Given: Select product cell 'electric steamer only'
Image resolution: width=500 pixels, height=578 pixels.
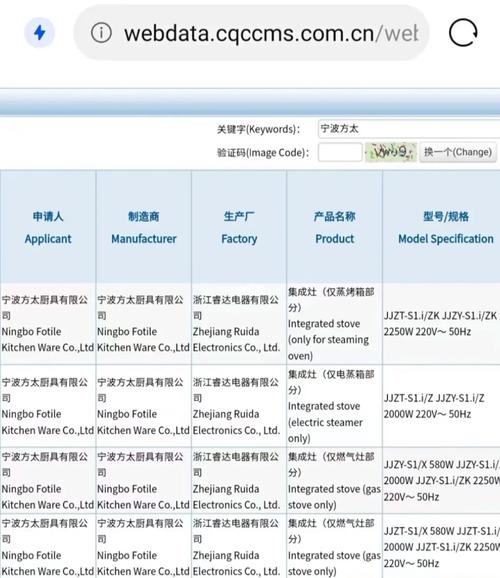Looking at the screenshot, I should pyautogui.click(x=334, y=406).
